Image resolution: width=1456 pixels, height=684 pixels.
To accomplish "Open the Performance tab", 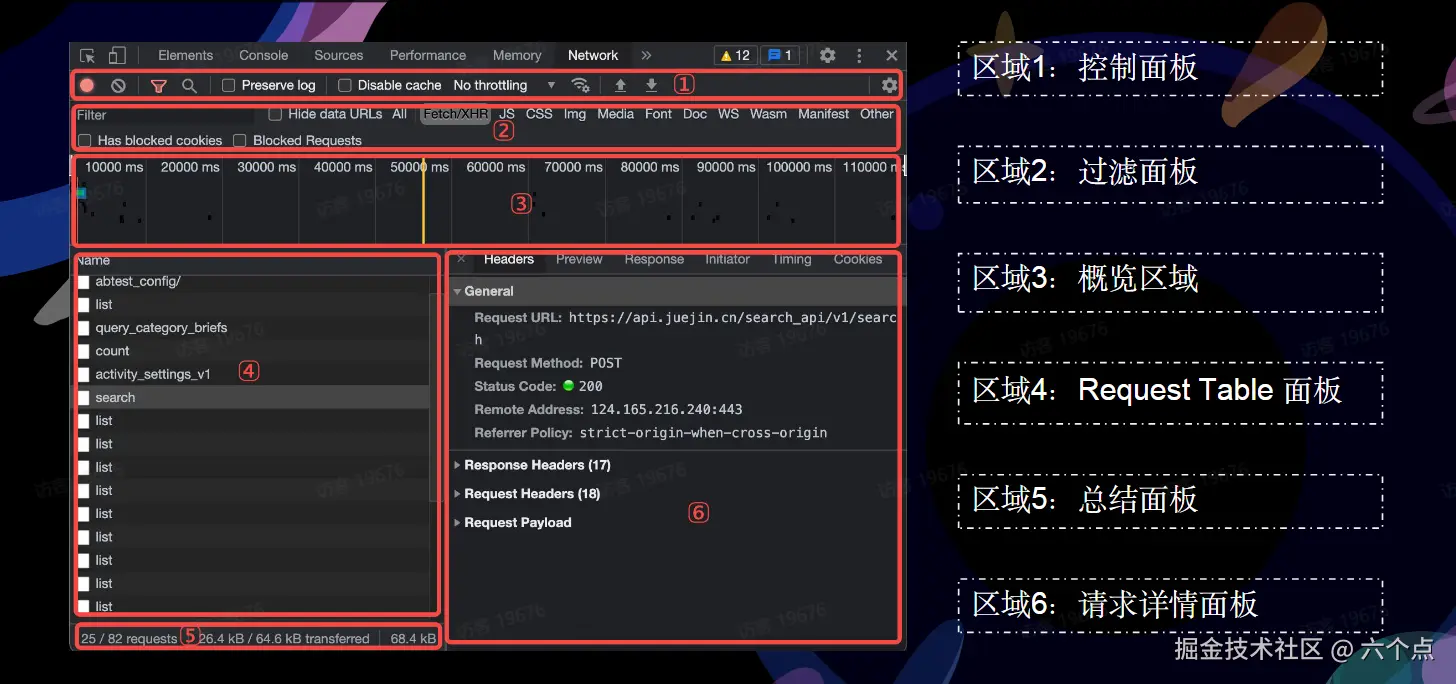I will tap(428, 56).
